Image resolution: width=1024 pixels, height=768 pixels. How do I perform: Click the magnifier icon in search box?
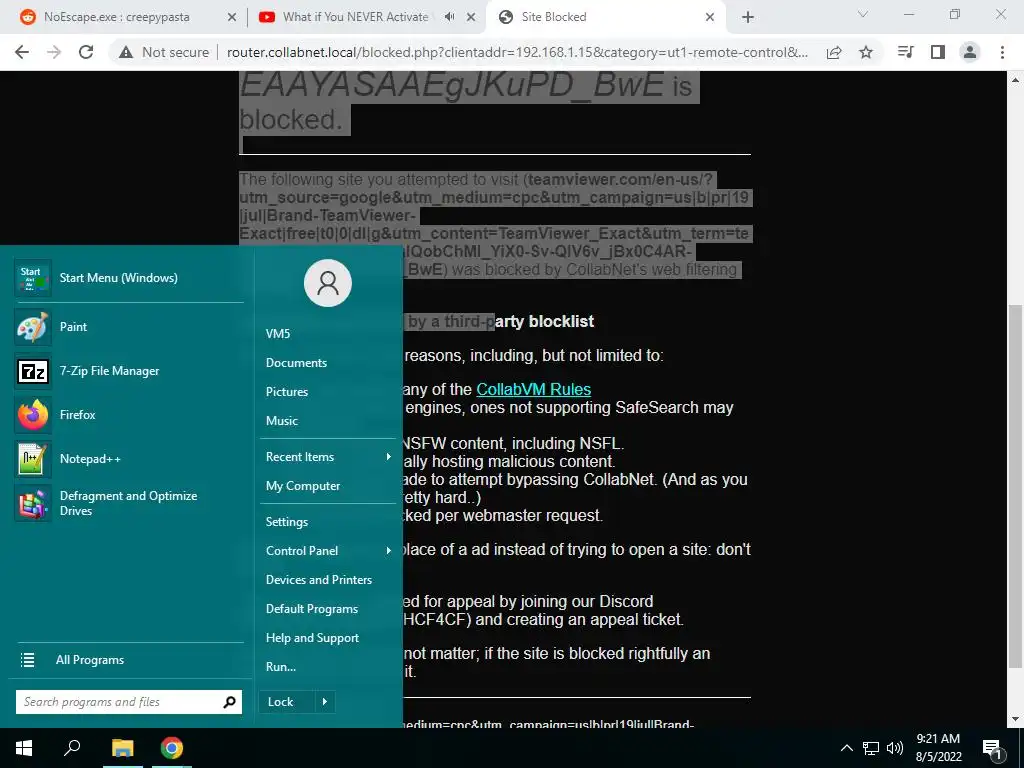229,702
